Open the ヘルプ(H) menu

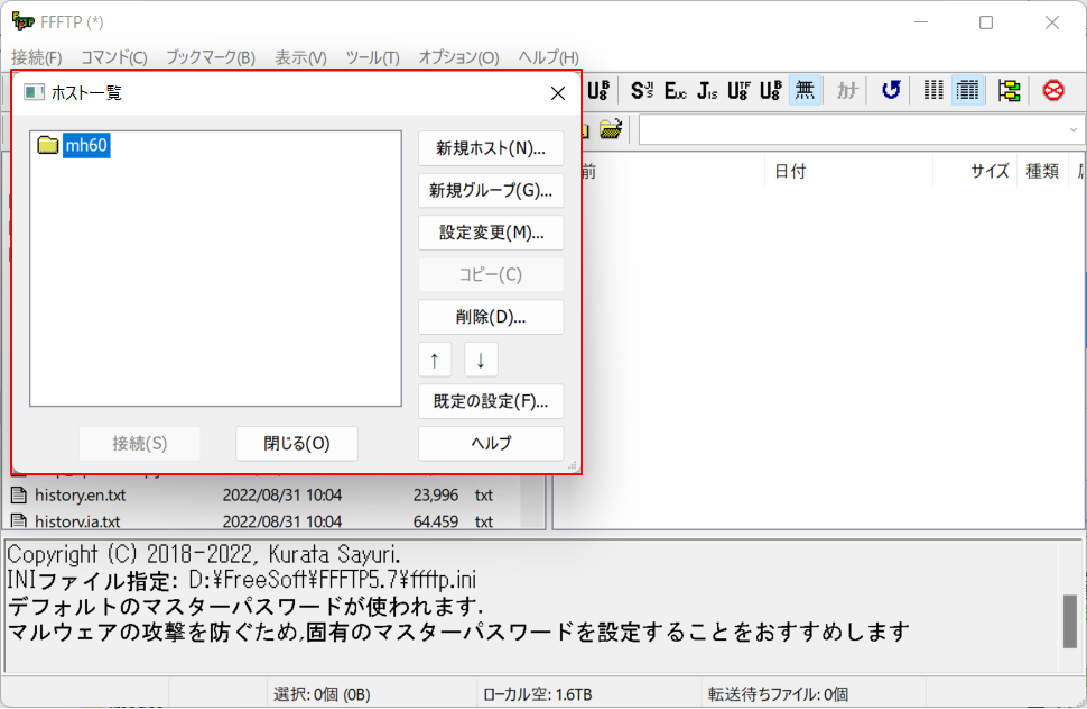548,58
